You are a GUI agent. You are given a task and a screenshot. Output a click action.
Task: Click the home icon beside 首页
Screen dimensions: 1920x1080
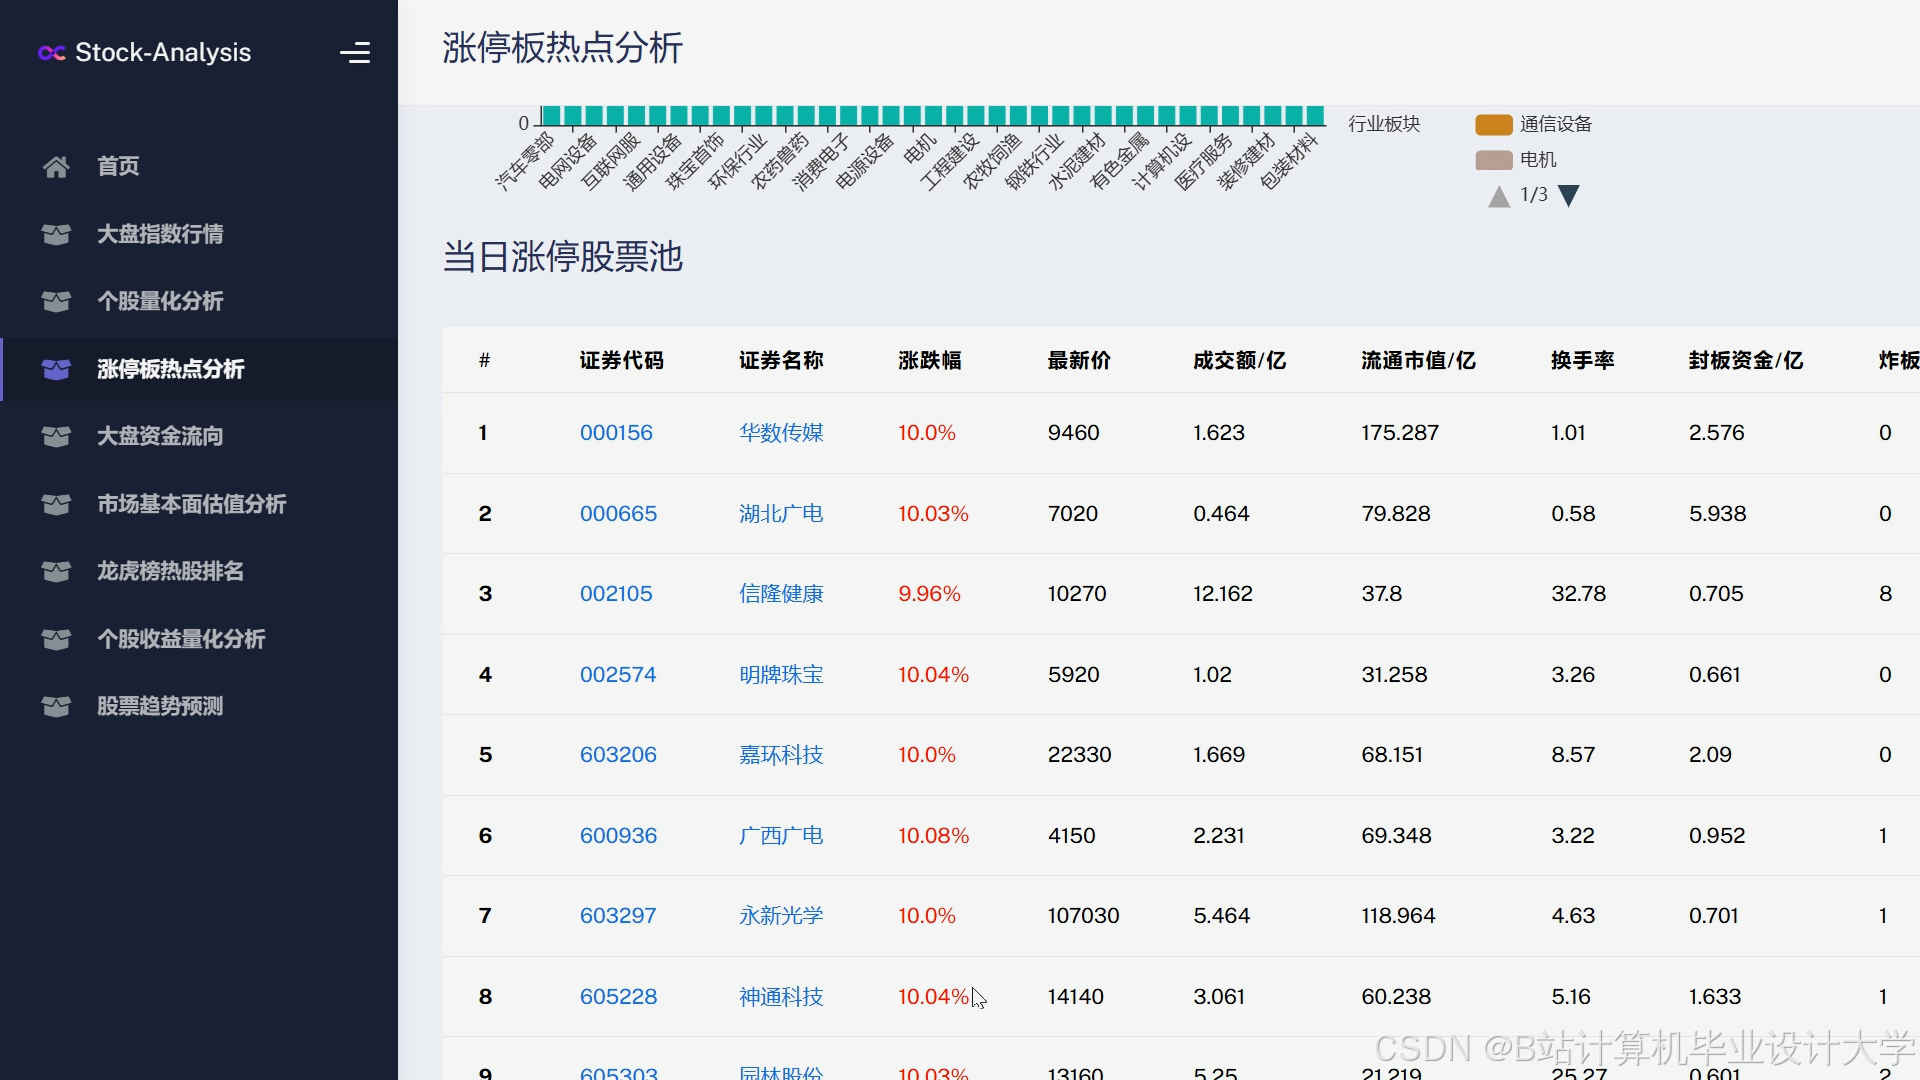pos(57,166)
